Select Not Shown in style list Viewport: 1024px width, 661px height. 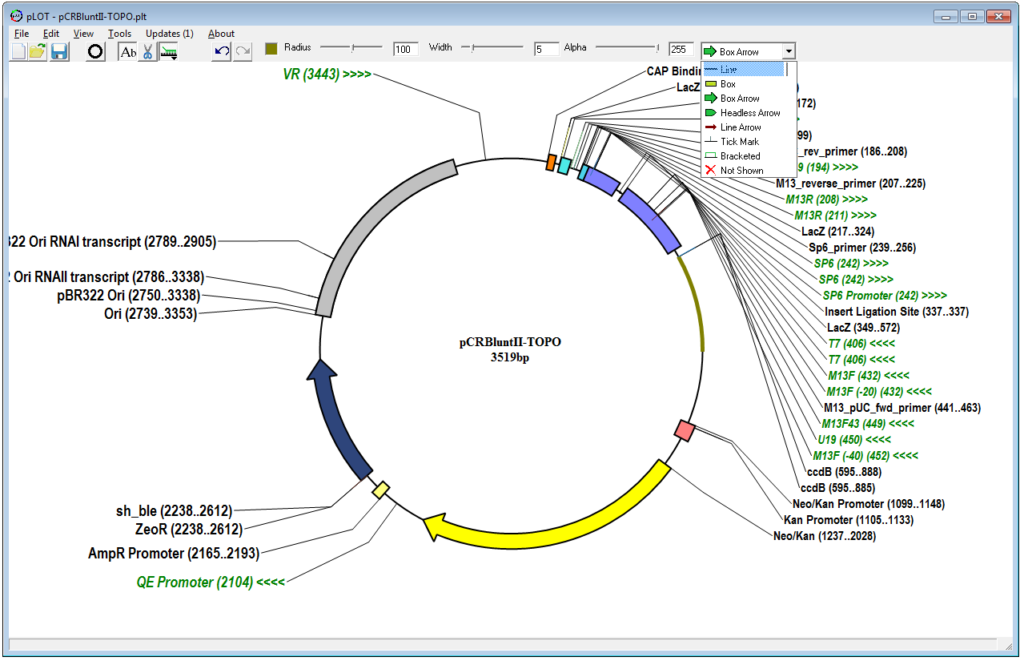coord(741,171)
